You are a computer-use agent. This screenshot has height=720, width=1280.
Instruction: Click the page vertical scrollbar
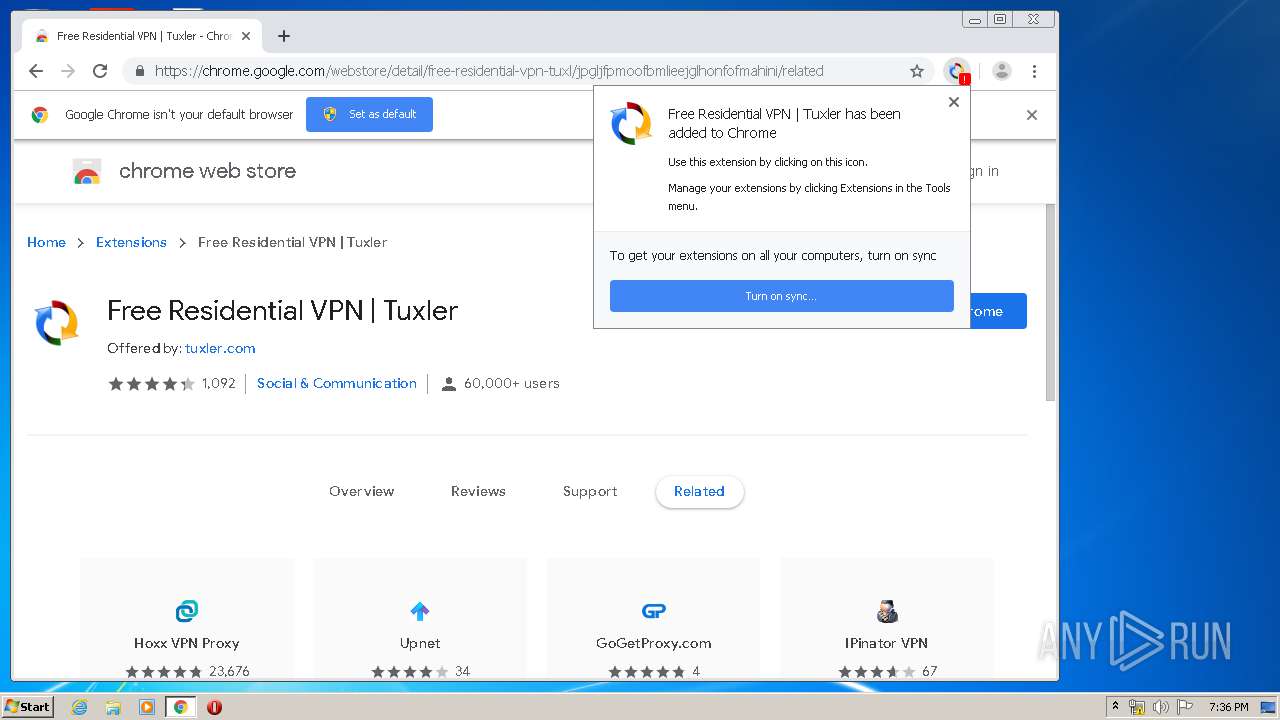pyautogui.click(x=1050, y=302)
